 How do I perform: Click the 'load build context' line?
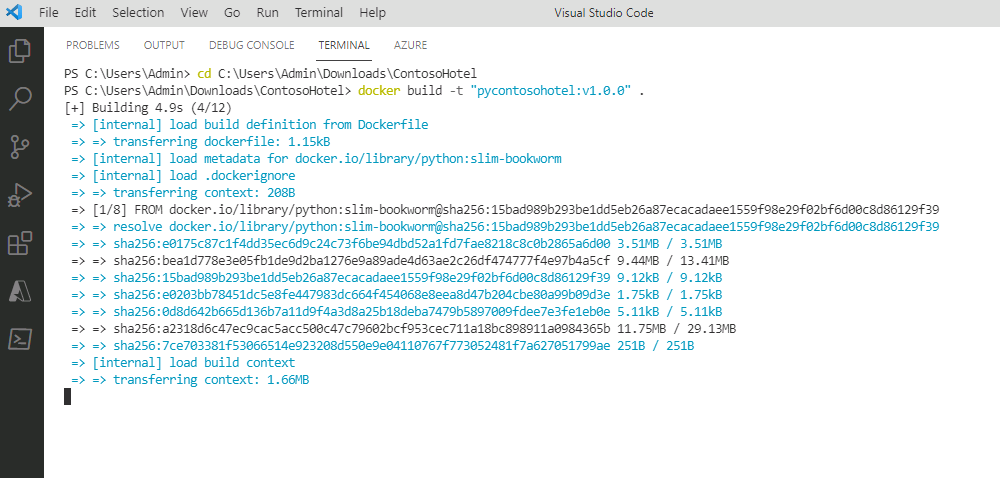(183, 363)
